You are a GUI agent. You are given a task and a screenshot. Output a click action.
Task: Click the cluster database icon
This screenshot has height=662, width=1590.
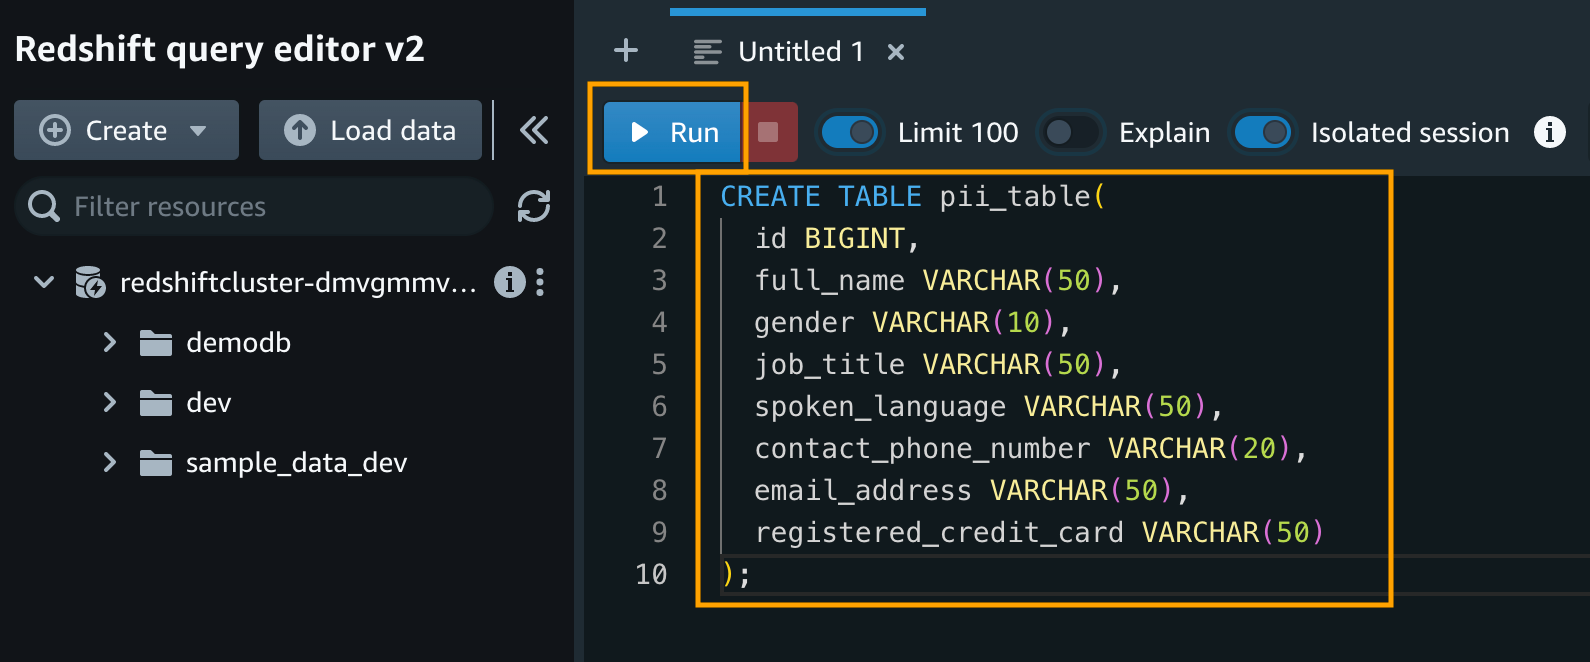[x=90, y=283]
